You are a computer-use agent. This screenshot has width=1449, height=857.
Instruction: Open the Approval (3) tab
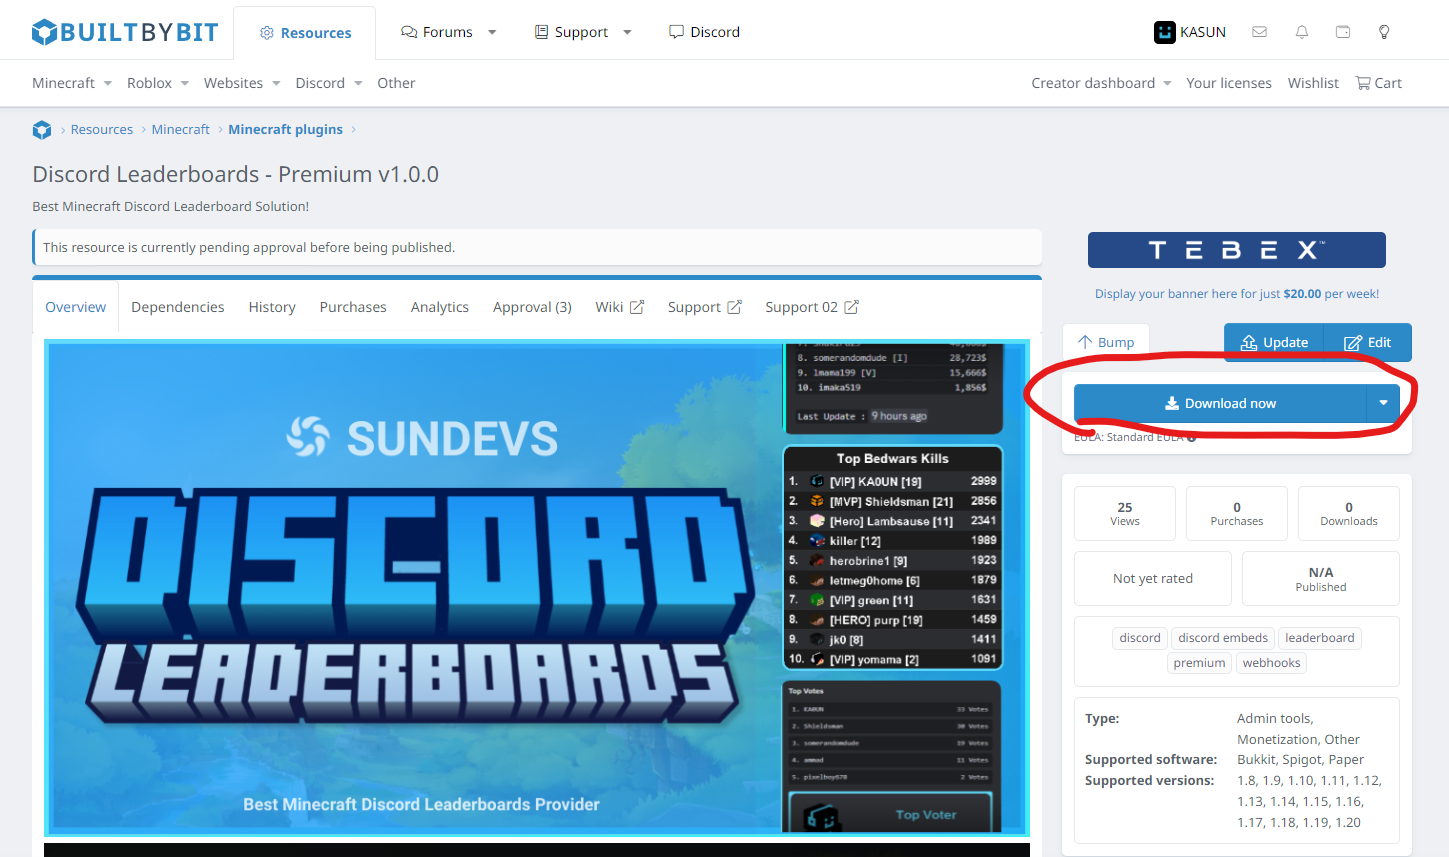pos(532,307)
